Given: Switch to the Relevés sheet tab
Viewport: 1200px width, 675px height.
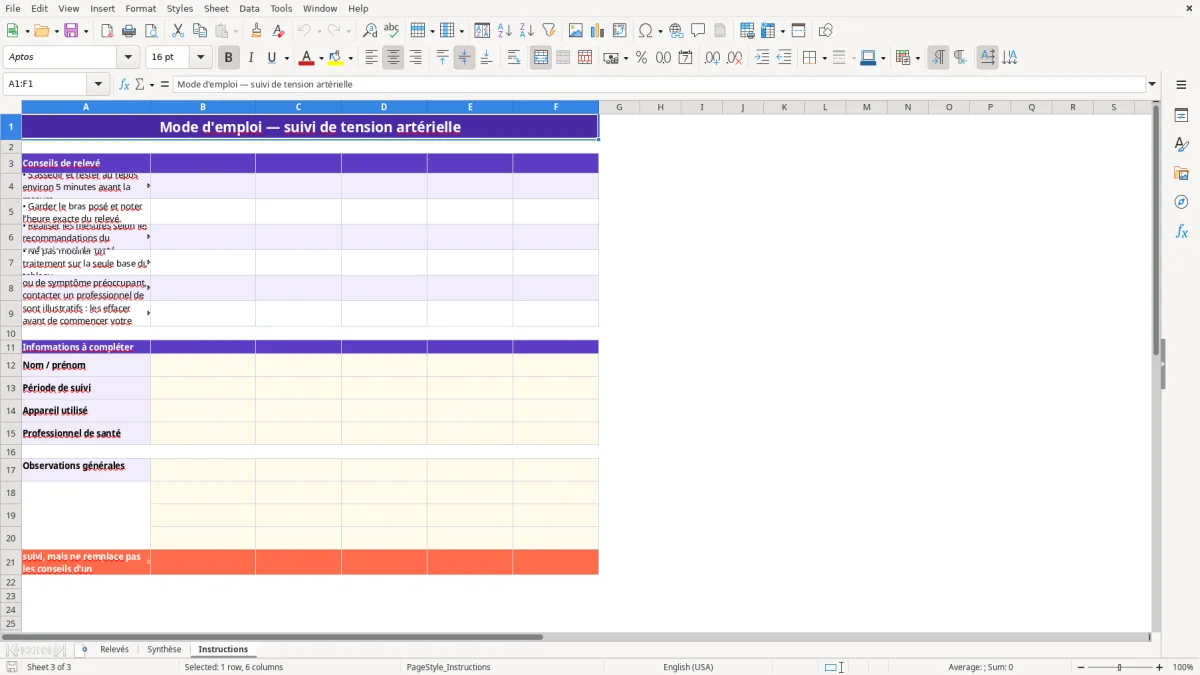Looking at the screenshot, I should (x=114, y=649).
